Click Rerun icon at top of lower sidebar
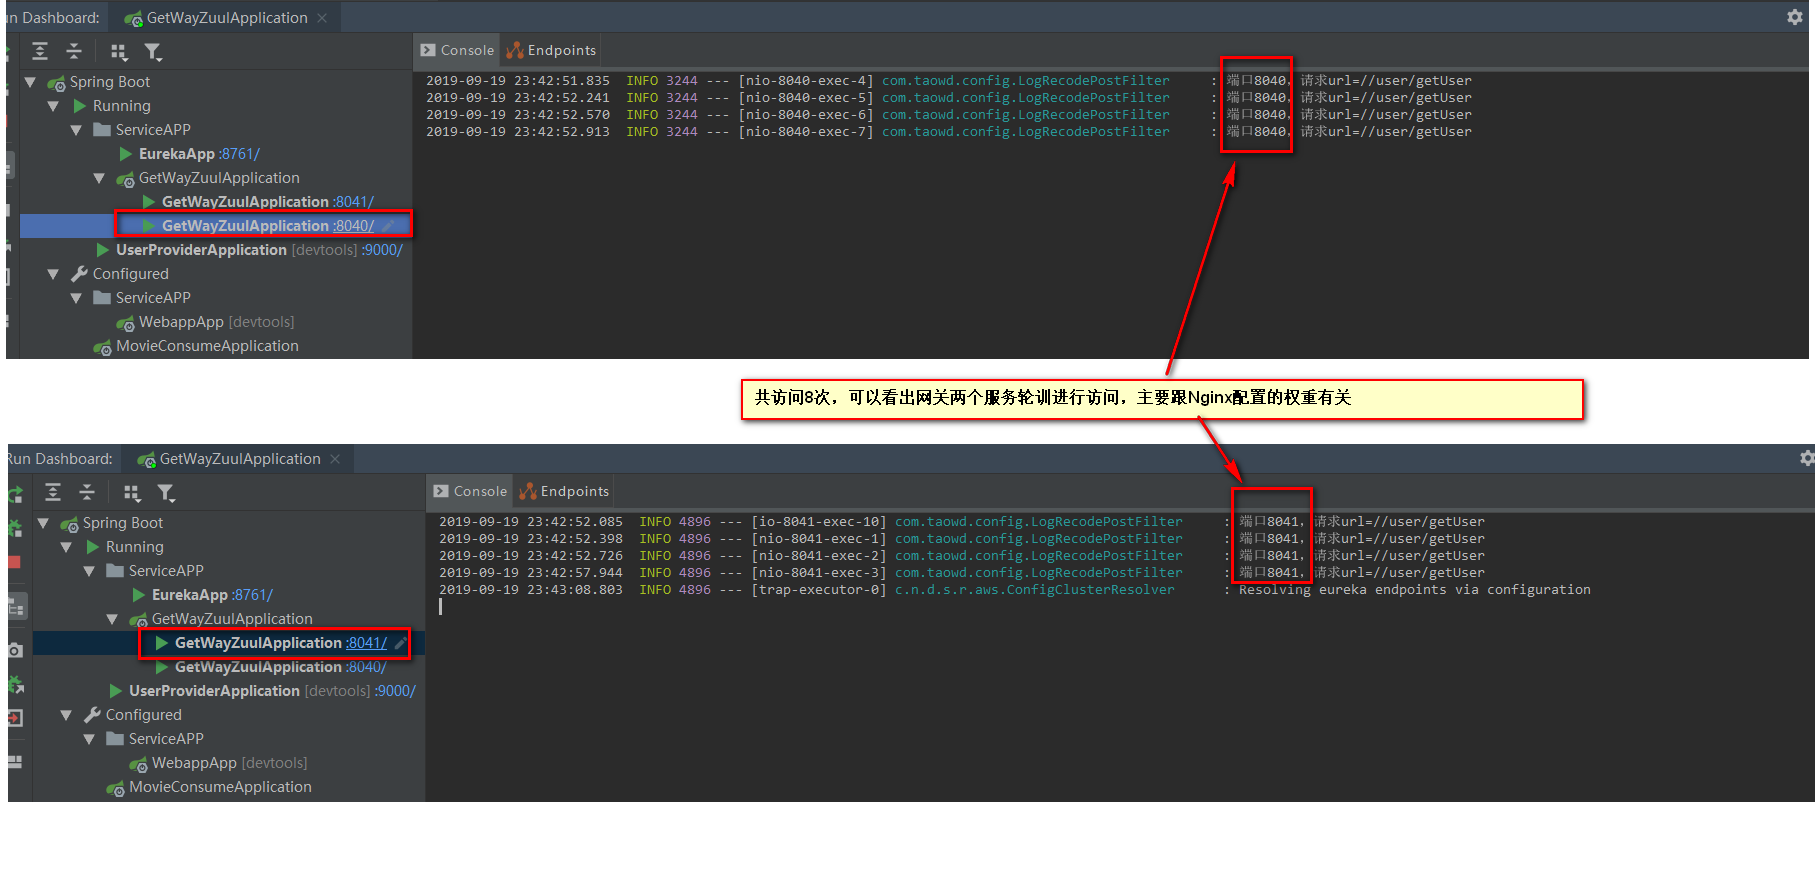Viewport: 1815px width, 884px height. click(15, 494)
